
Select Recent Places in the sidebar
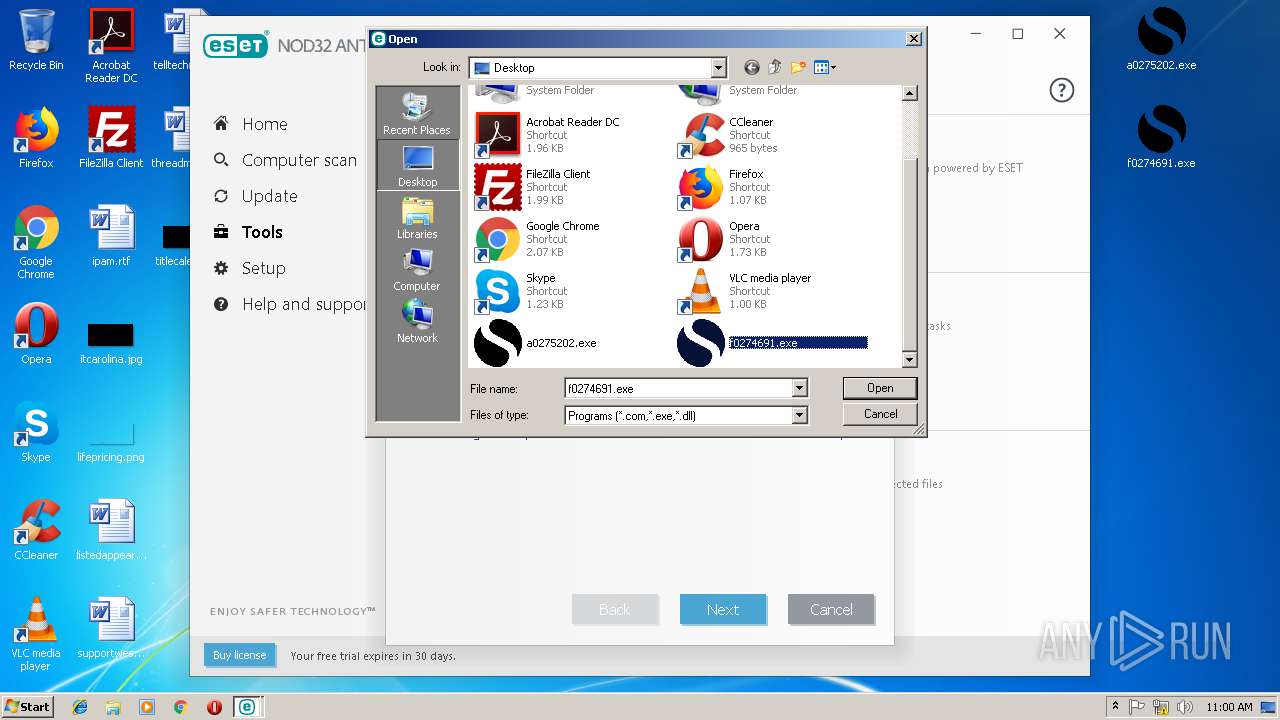417,113
